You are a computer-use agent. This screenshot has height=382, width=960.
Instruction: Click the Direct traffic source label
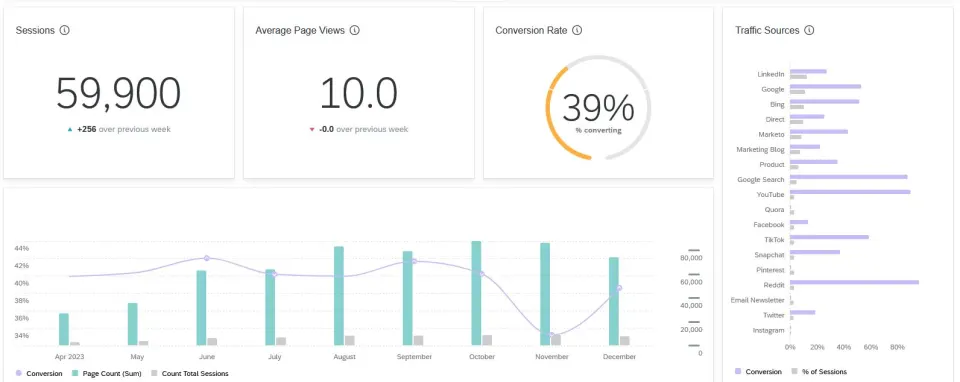click(x=775, y=119)
